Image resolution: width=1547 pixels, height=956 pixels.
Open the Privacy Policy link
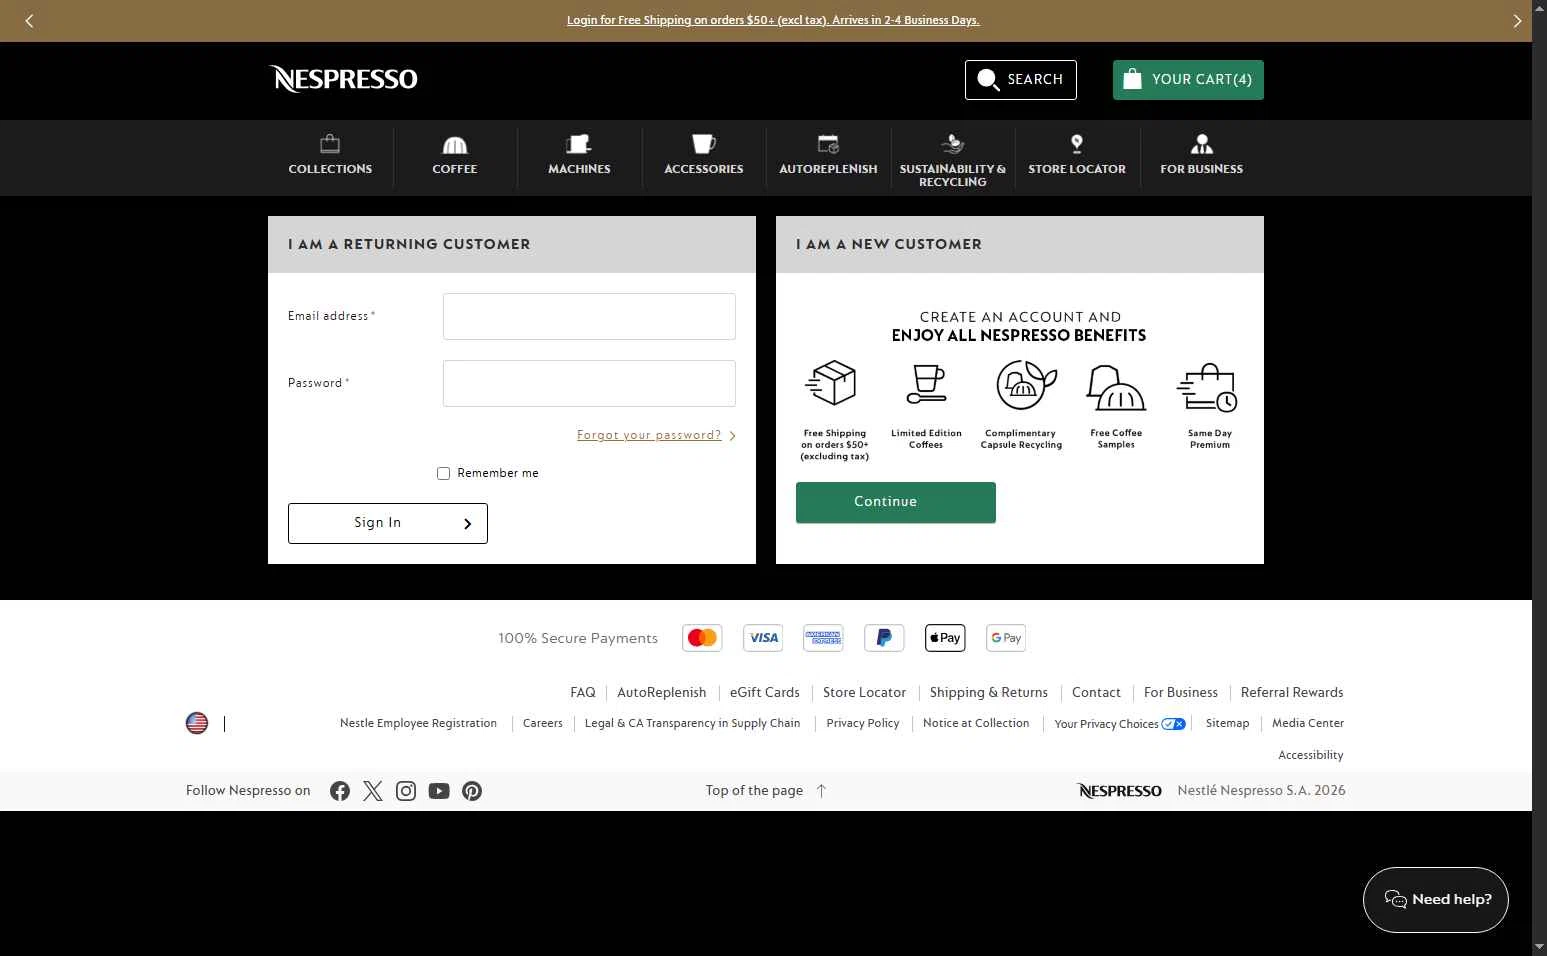(863, 724)
